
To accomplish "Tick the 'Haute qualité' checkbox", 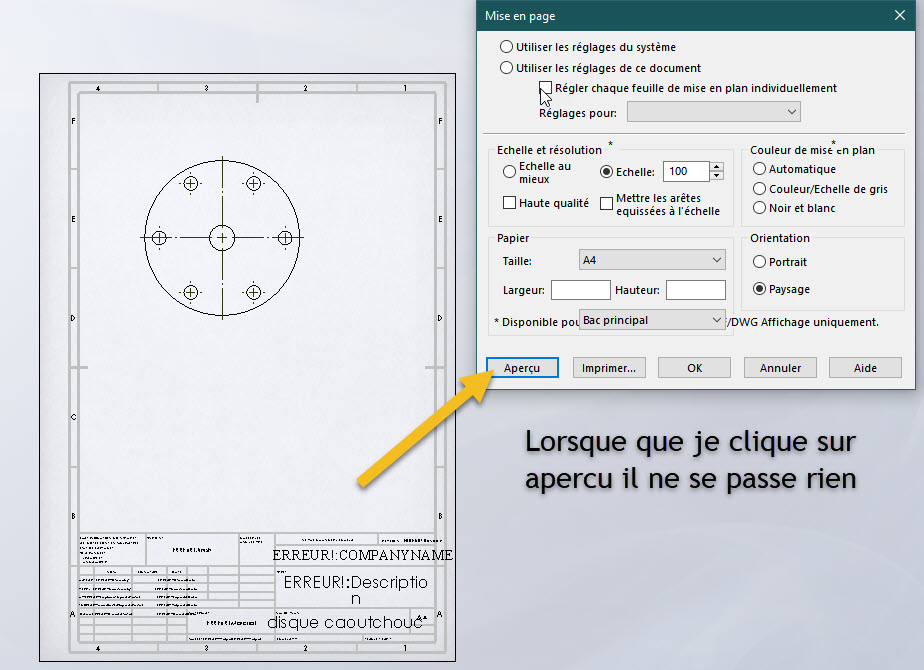I will coord(510,203).
